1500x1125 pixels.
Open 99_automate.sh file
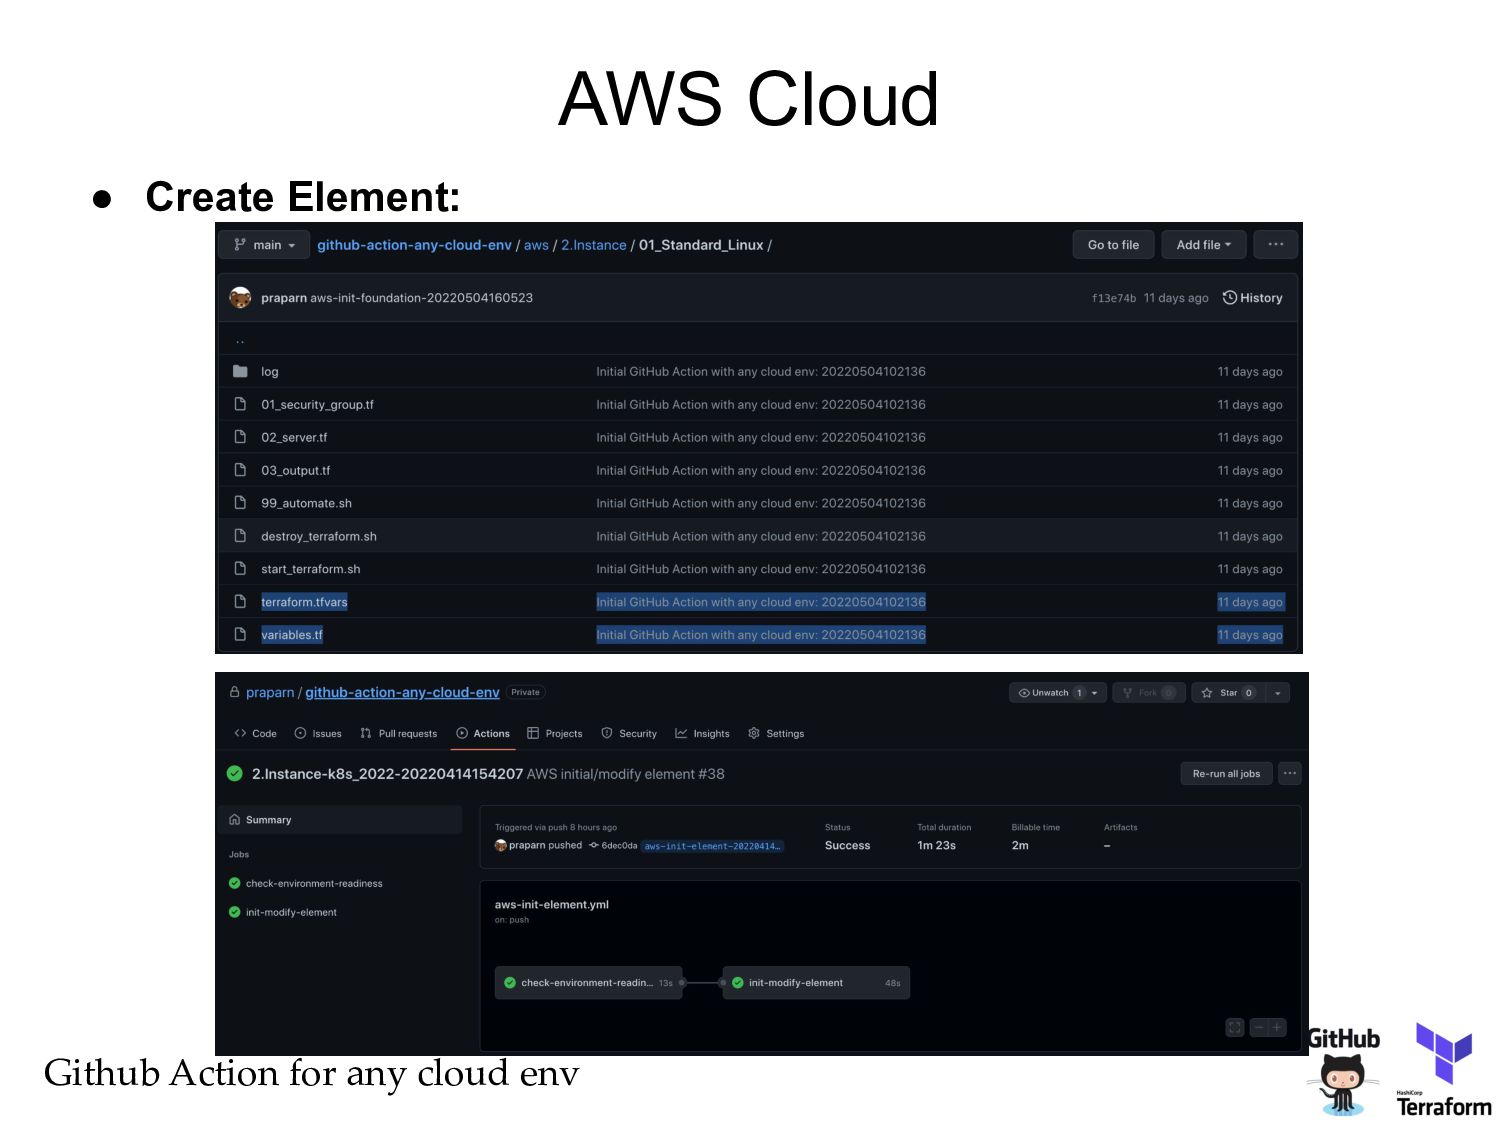tap(306, 504)
